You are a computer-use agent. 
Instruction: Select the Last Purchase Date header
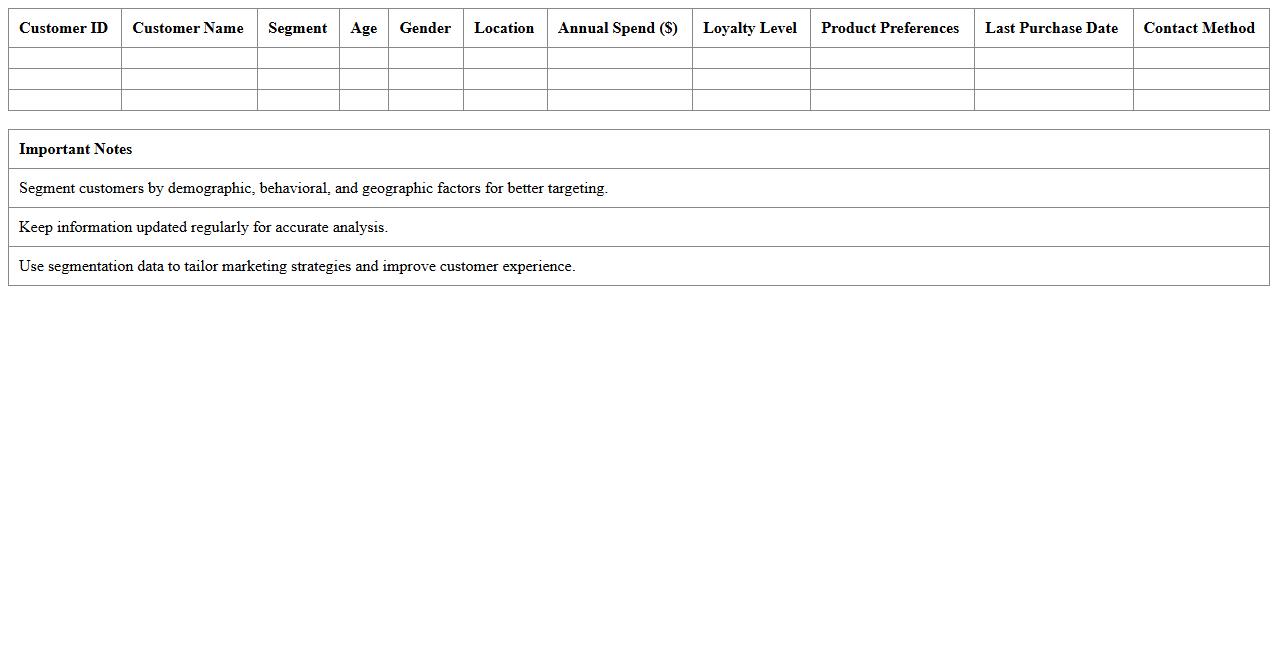pyautogui.click(x=1051, y=28)
